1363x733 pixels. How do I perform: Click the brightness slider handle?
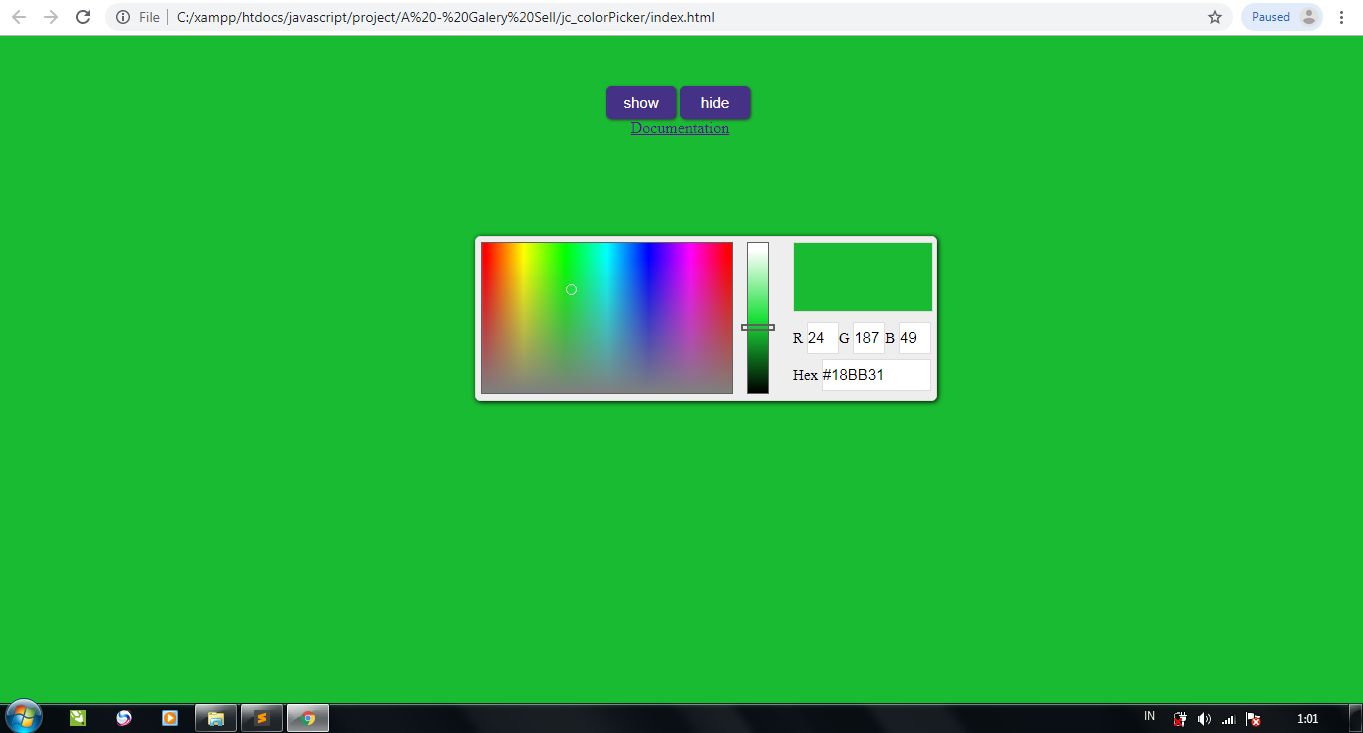point(758,327)
